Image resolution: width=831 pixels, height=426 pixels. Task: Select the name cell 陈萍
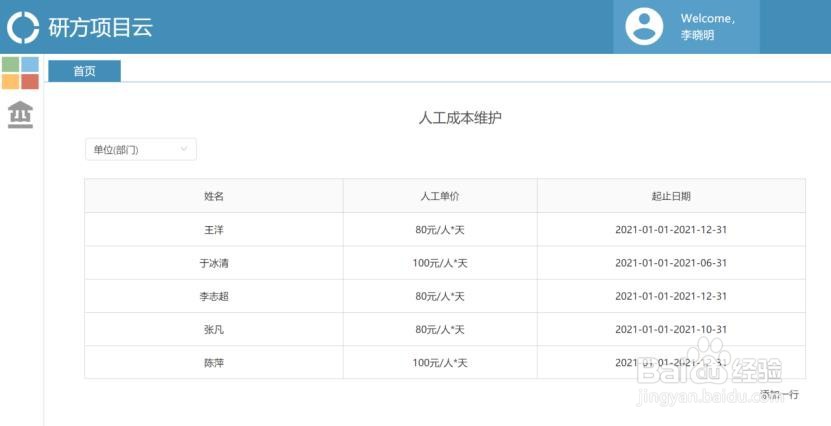coord(214,363)
